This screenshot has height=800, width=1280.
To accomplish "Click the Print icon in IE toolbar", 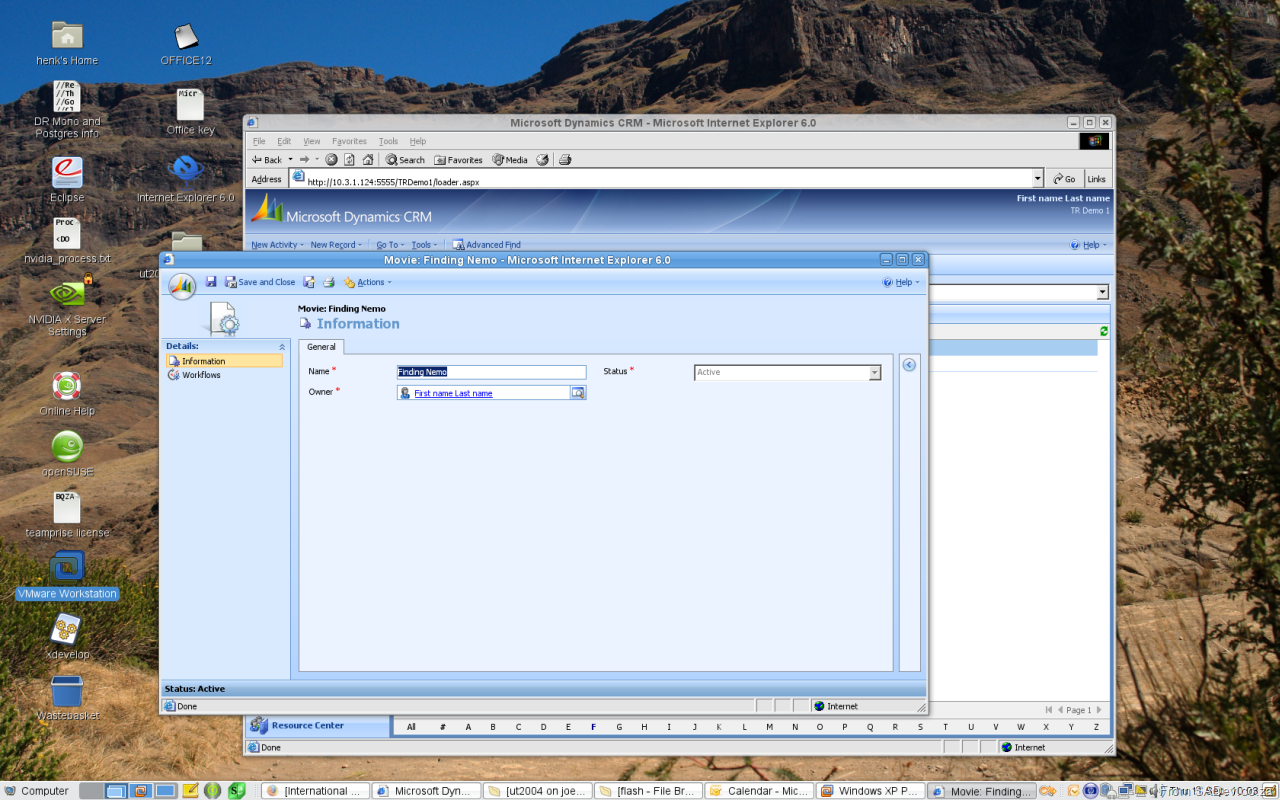I will coord(565,160).
